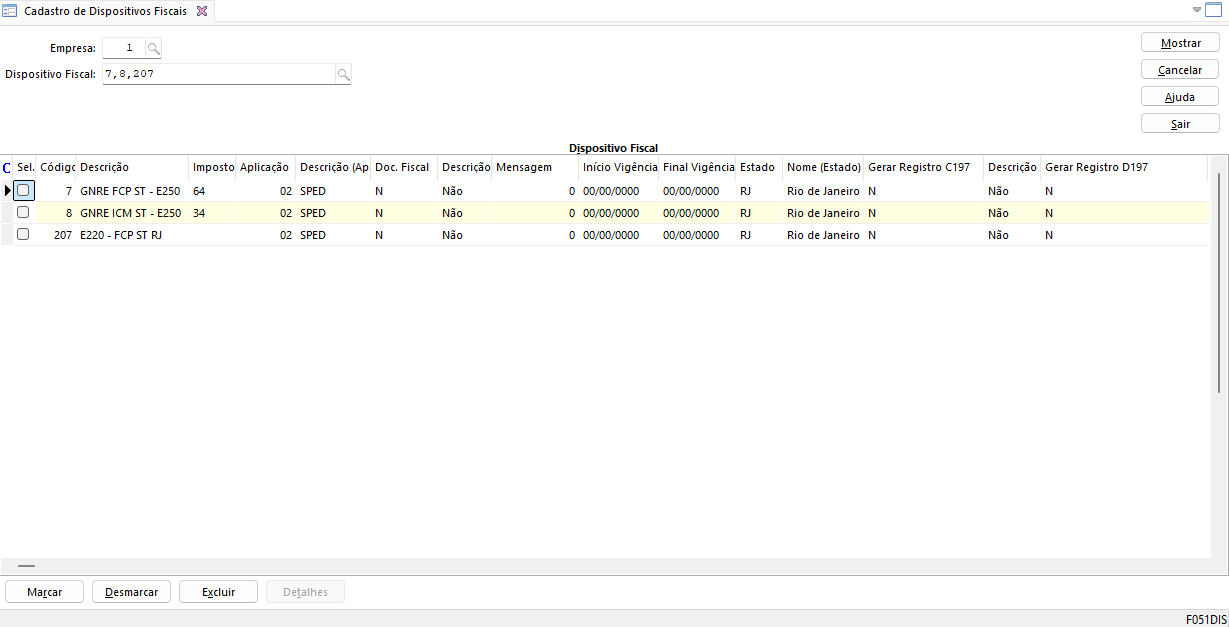
Task: Click the Sel. column header
Action: (26, 167)
